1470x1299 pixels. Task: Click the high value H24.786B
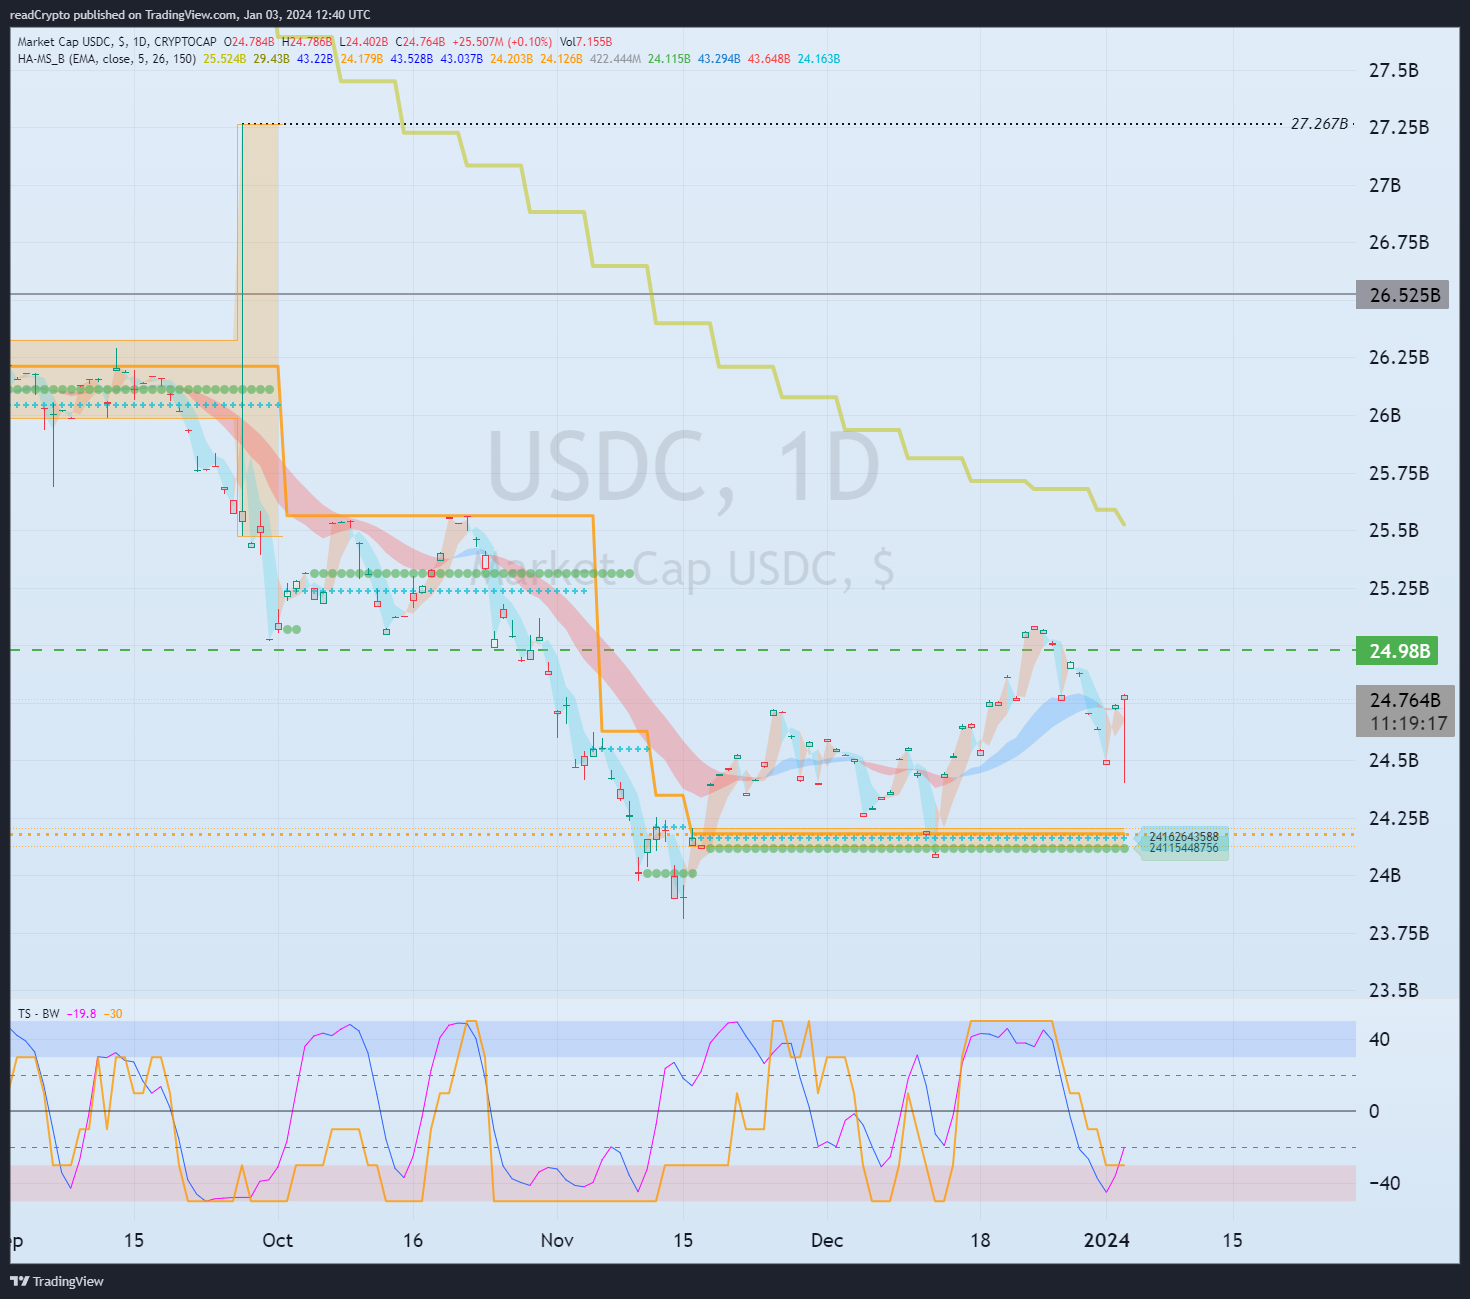tap(307, 42)
